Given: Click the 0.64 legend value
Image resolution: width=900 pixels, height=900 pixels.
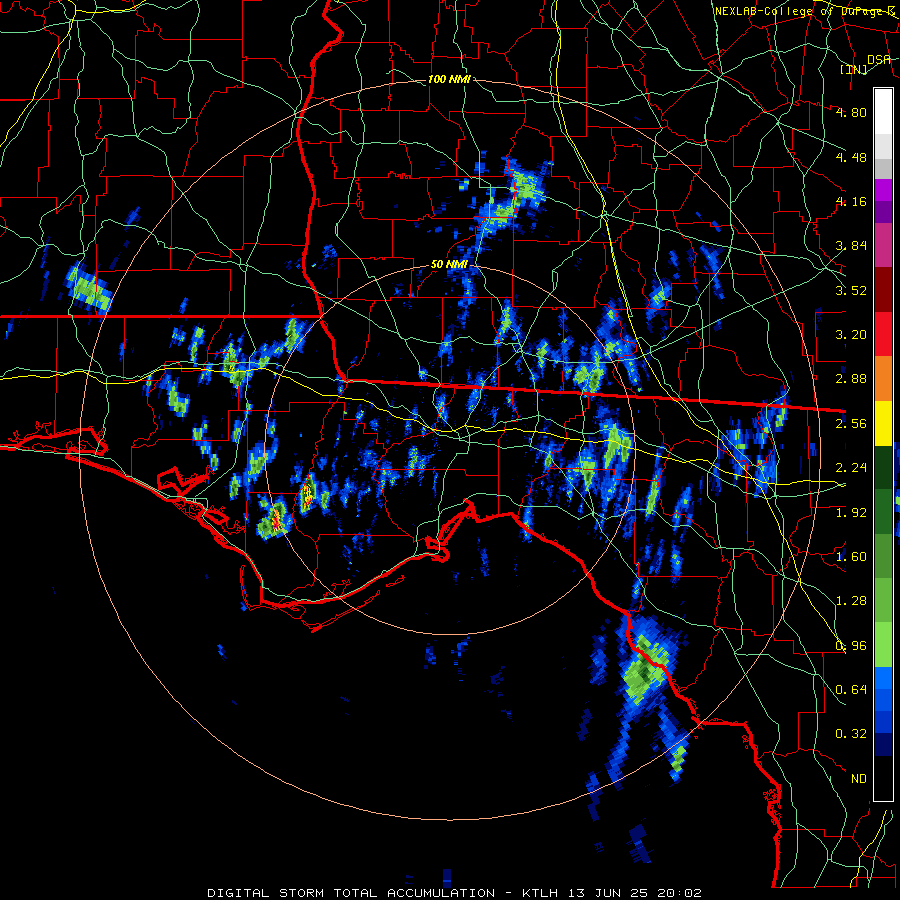Looking at the screenshot, I should click(851, 690).
